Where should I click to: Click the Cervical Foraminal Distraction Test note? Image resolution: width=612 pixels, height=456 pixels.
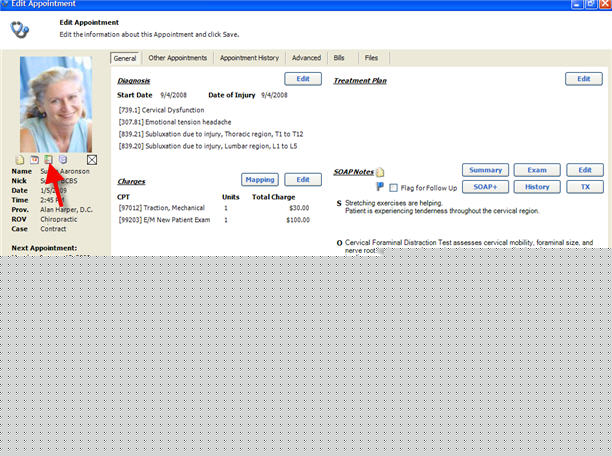click(469, 246)
